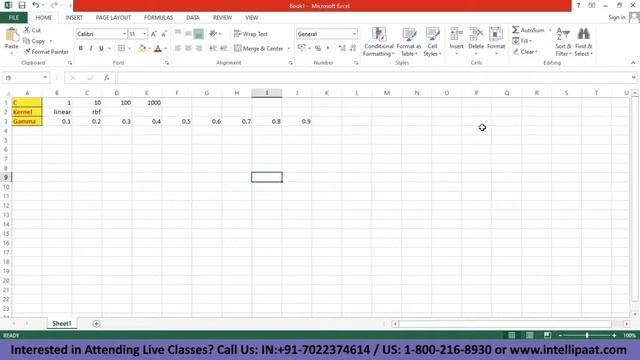640x360 pixels.
Task: Click the Save icon in quick access toolbar
Action: pyautogui.click(x=22, y=5)
